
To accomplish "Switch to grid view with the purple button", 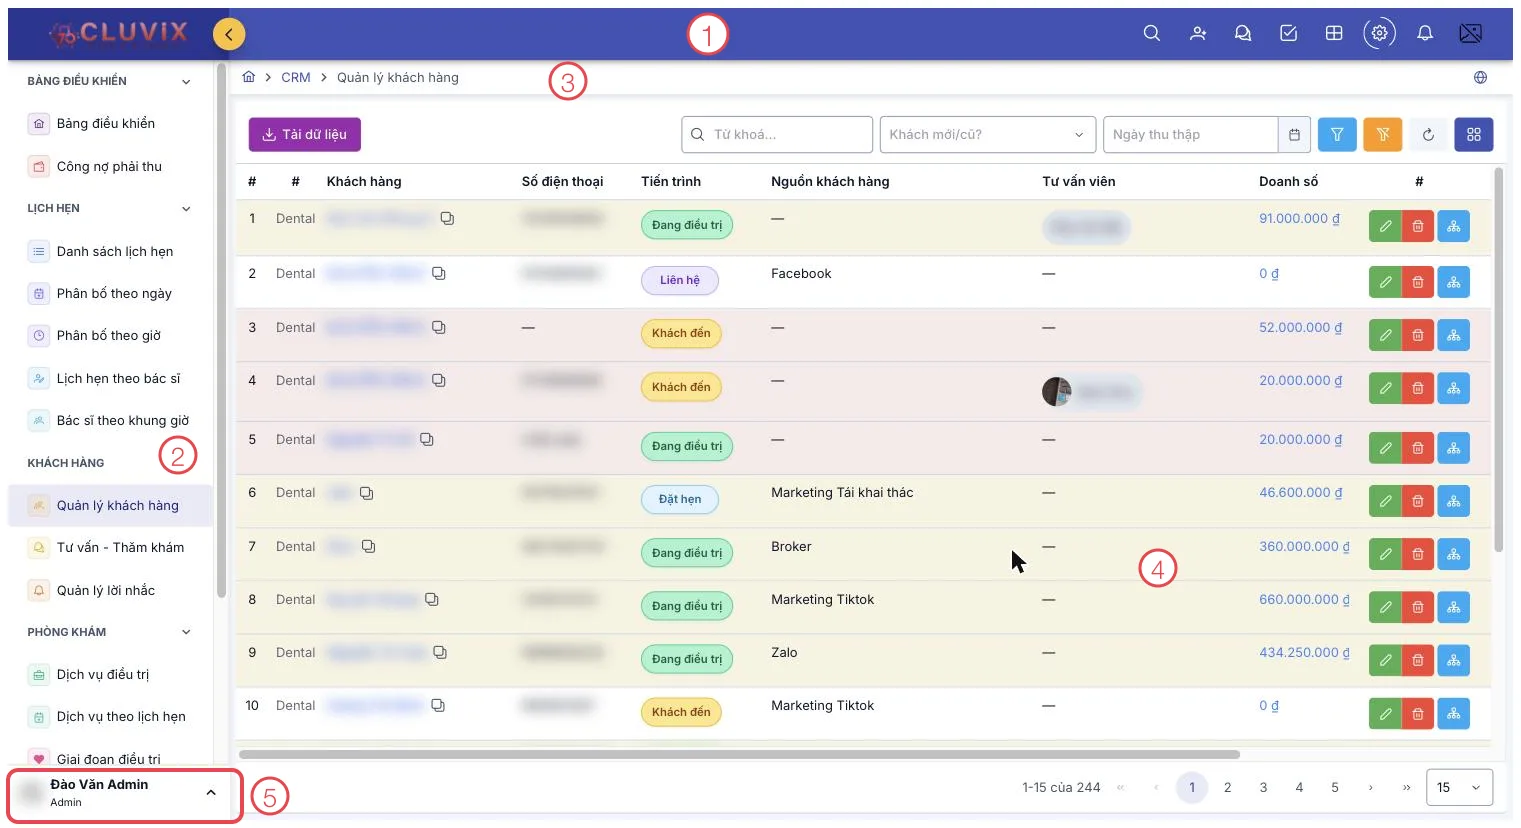I will click(1474, 134).
